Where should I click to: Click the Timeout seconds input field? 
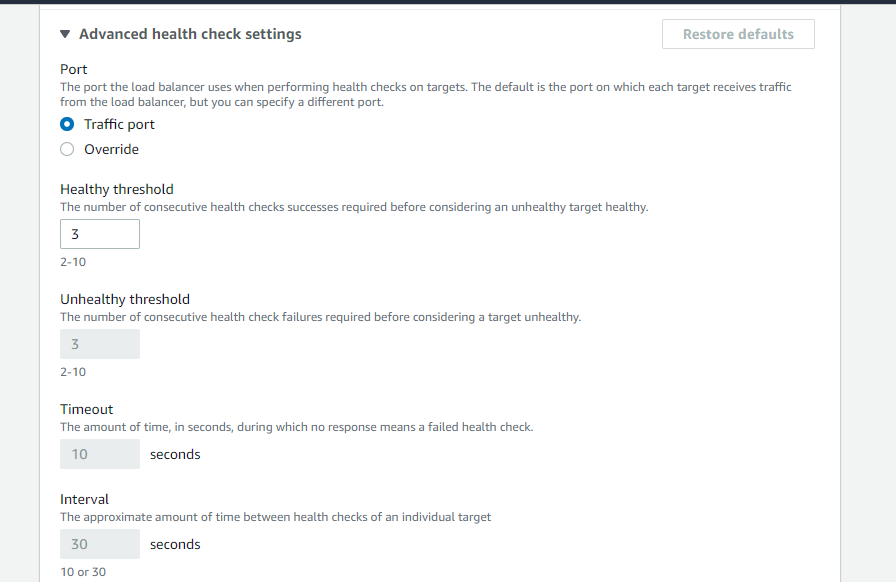coord(100,454)
